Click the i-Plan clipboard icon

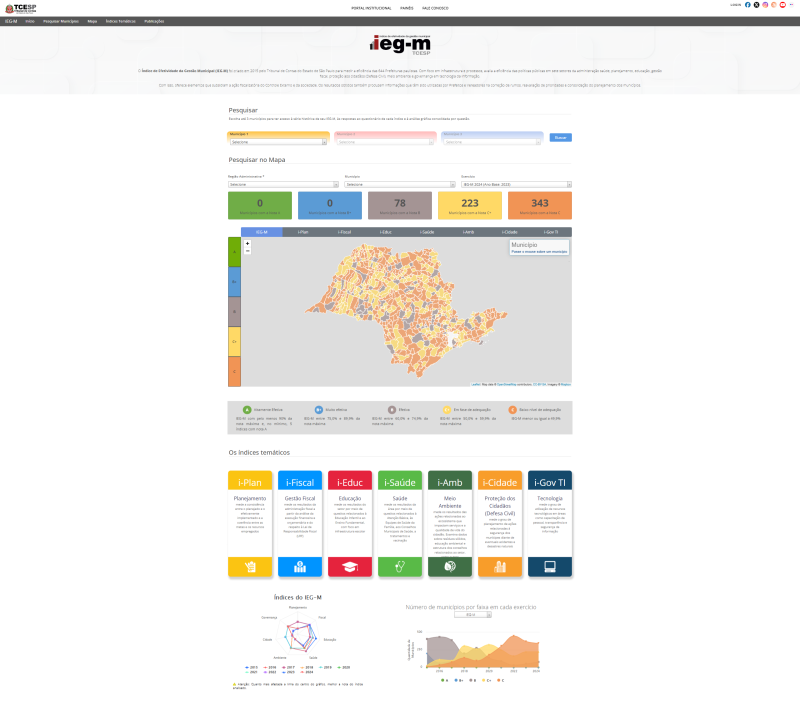pyautogui.click(x=250, y=566)
